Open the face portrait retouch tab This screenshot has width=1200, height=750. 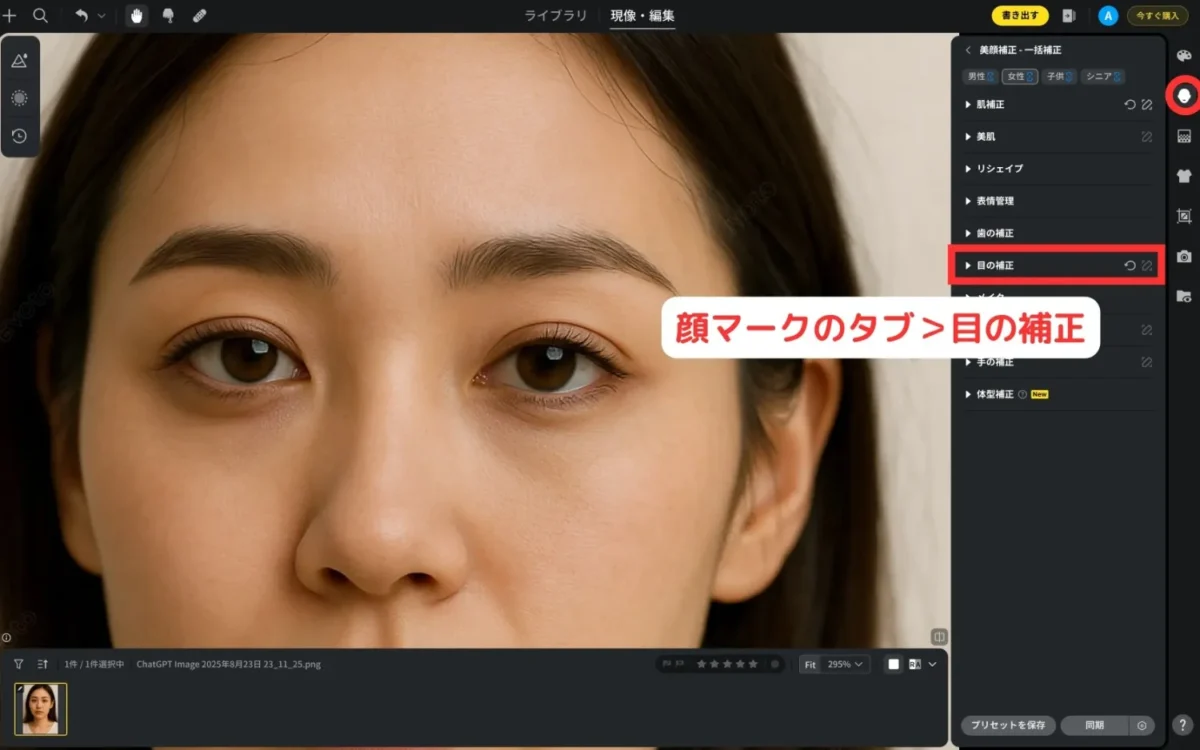click(1184, 95)
